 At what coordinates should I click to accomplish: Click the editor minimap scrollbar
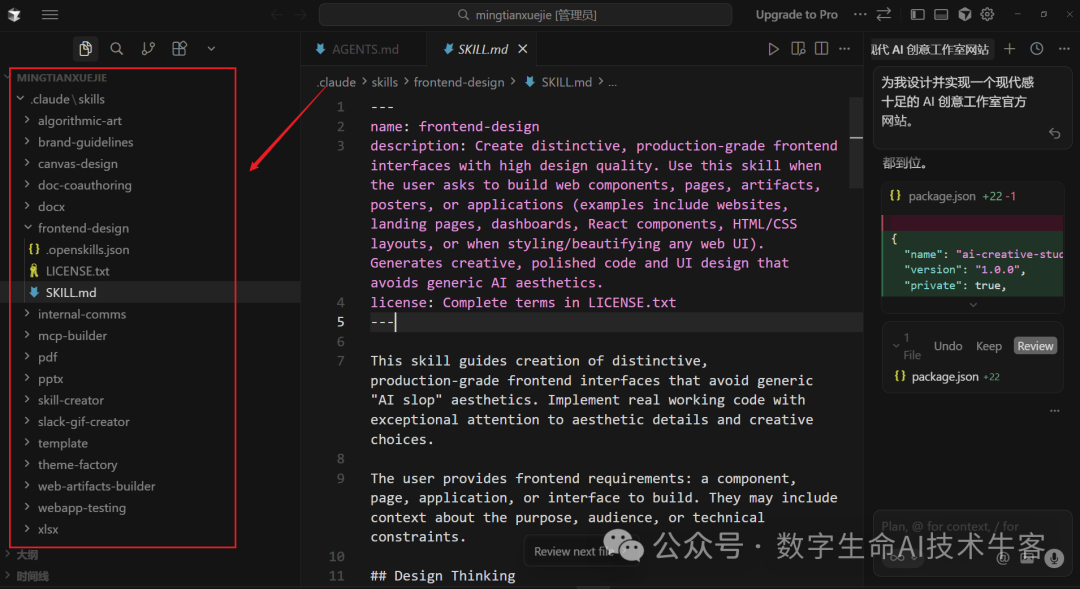(856, 143)
